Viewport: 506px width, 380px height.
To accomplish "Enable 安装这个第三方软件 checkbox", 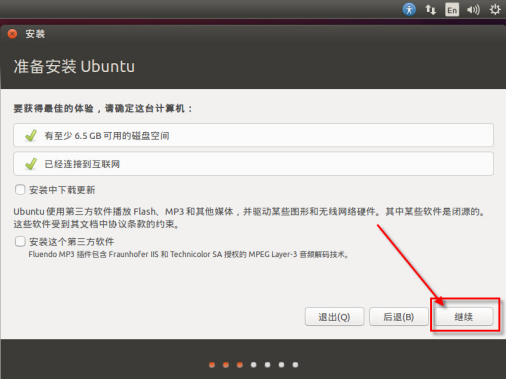I will click(20, 241).
